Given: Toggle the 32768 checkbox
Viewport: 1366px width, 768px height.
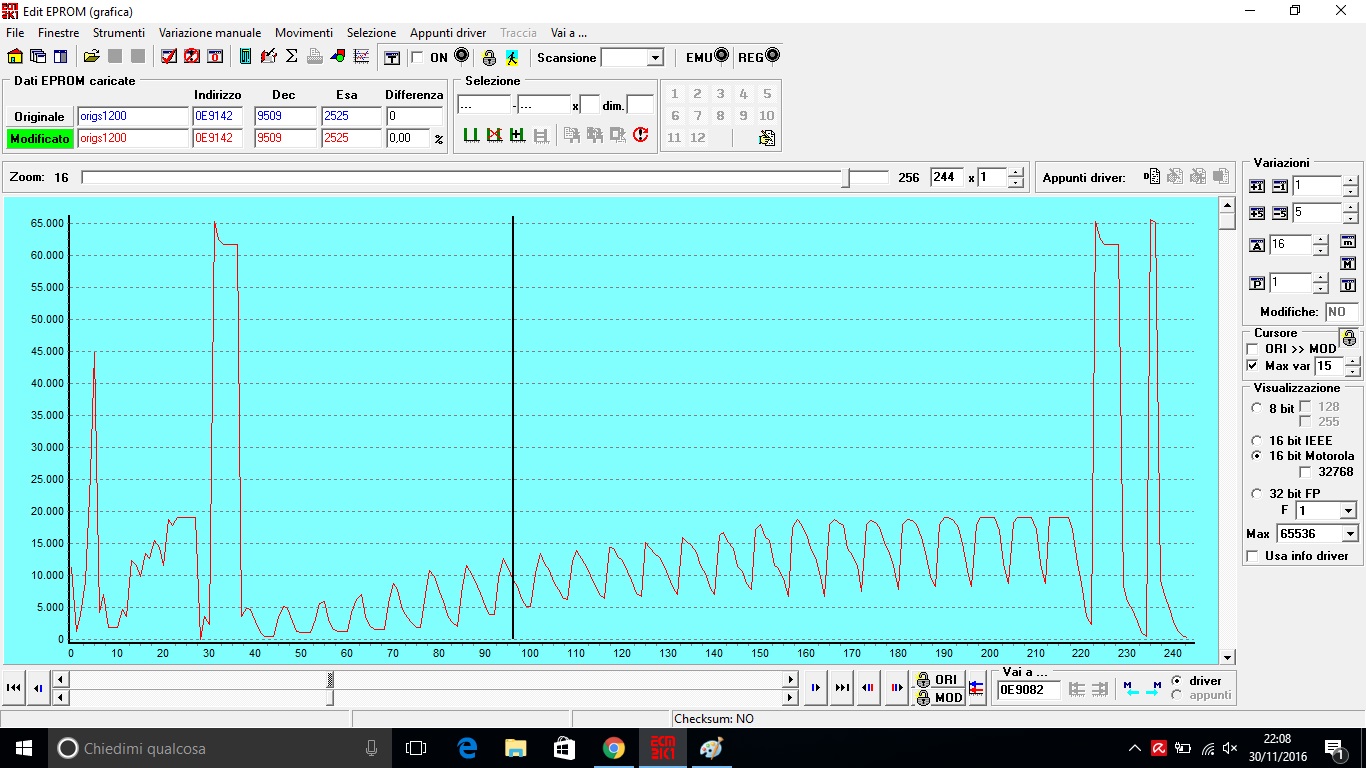Looking at the screenshot, I should [x=1305, y=472].
